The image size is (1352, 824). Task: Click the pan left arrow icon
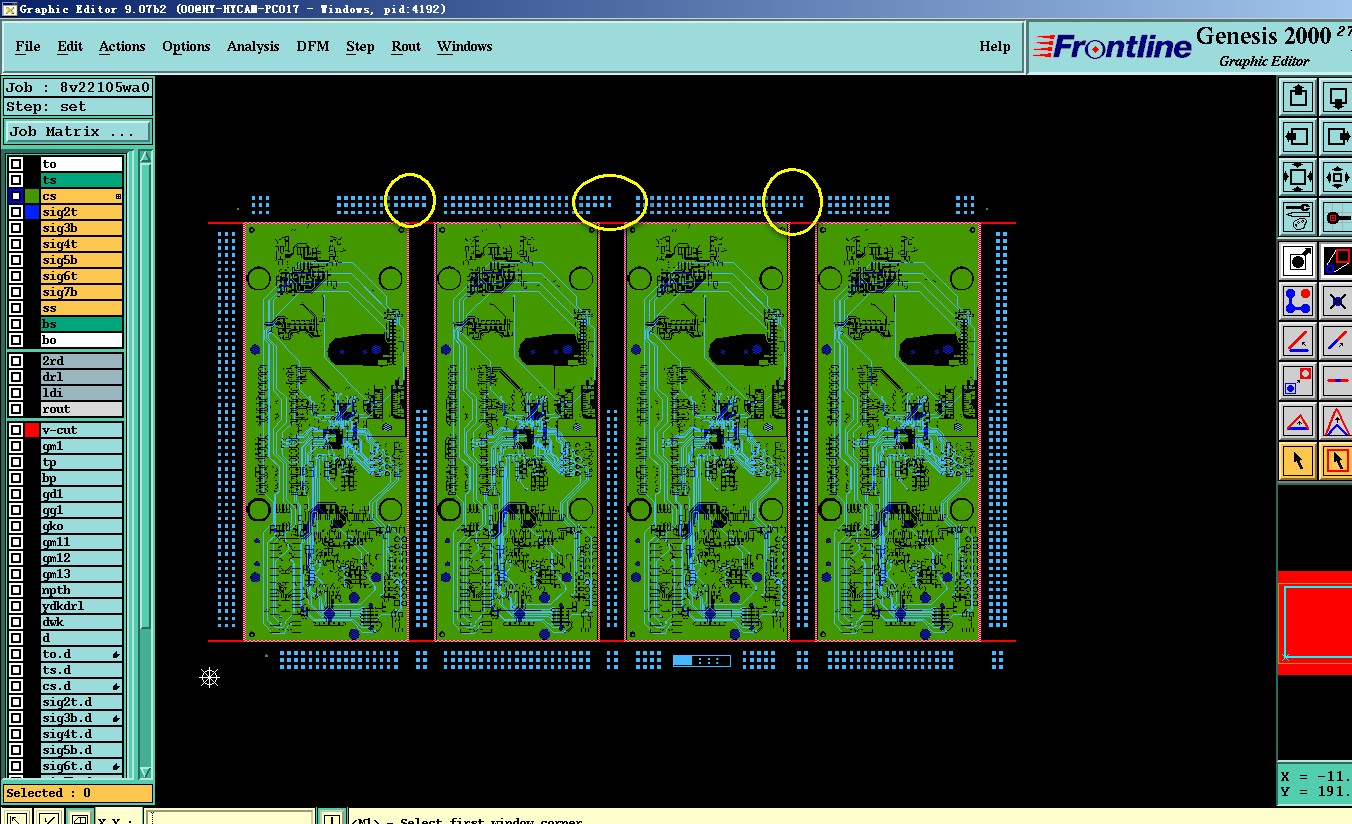(x=1298, y=136)
